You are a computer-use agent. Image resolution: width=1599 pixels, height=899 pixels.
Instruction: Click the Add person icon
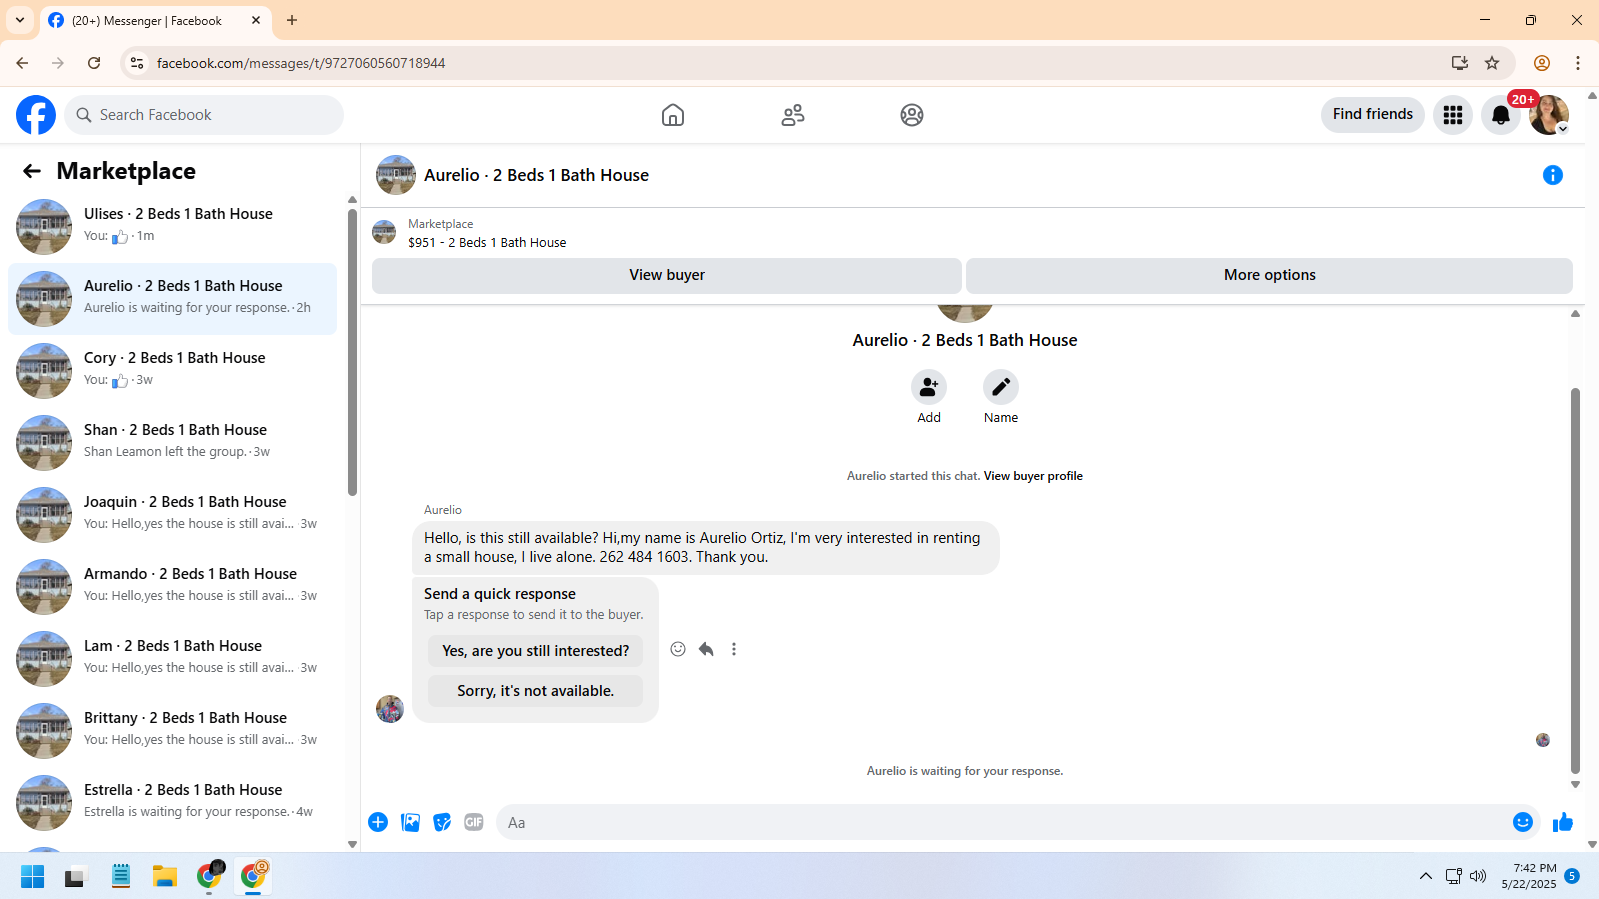coord(929,387)
